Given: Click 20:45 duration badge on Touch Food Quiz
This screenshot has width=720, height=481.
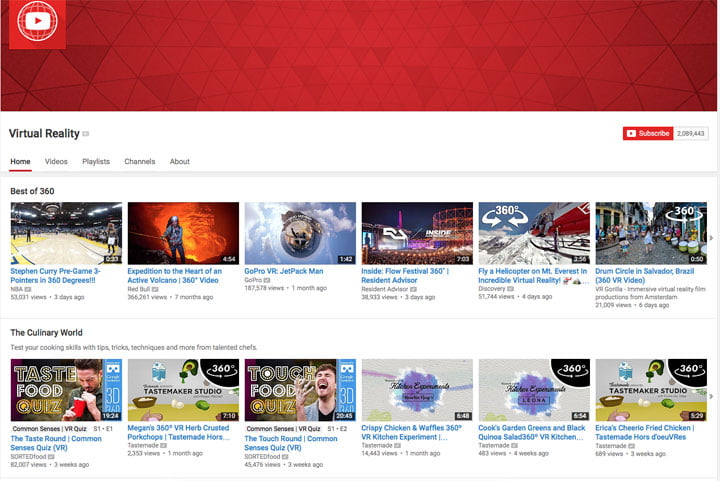Looking at the screenshot, I should point(344,416).
